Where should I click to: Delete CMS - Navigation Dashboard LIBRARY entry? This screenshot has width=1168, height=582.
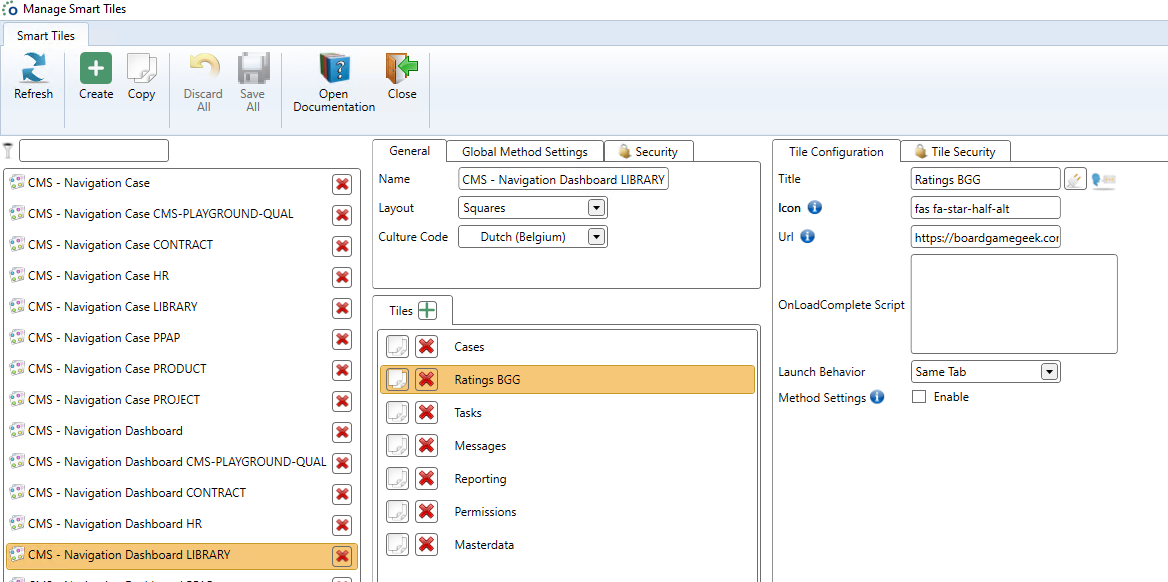point(342,556)
